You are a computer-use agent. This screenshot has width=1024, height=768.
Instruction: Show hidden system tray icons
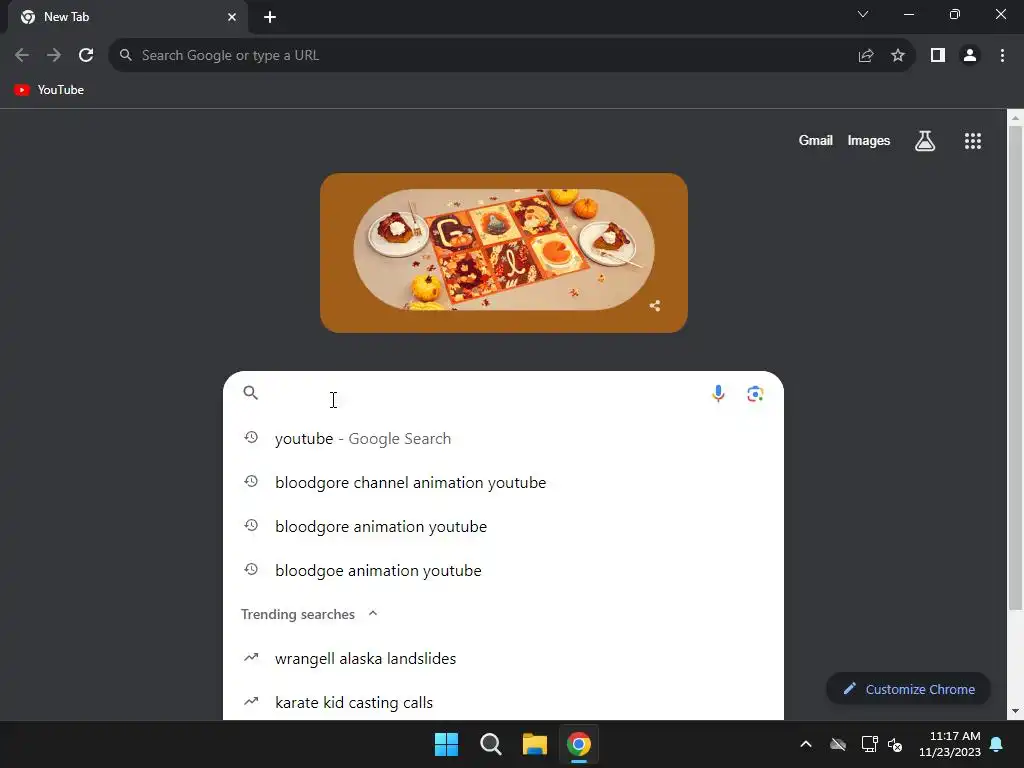click(806, 744)
